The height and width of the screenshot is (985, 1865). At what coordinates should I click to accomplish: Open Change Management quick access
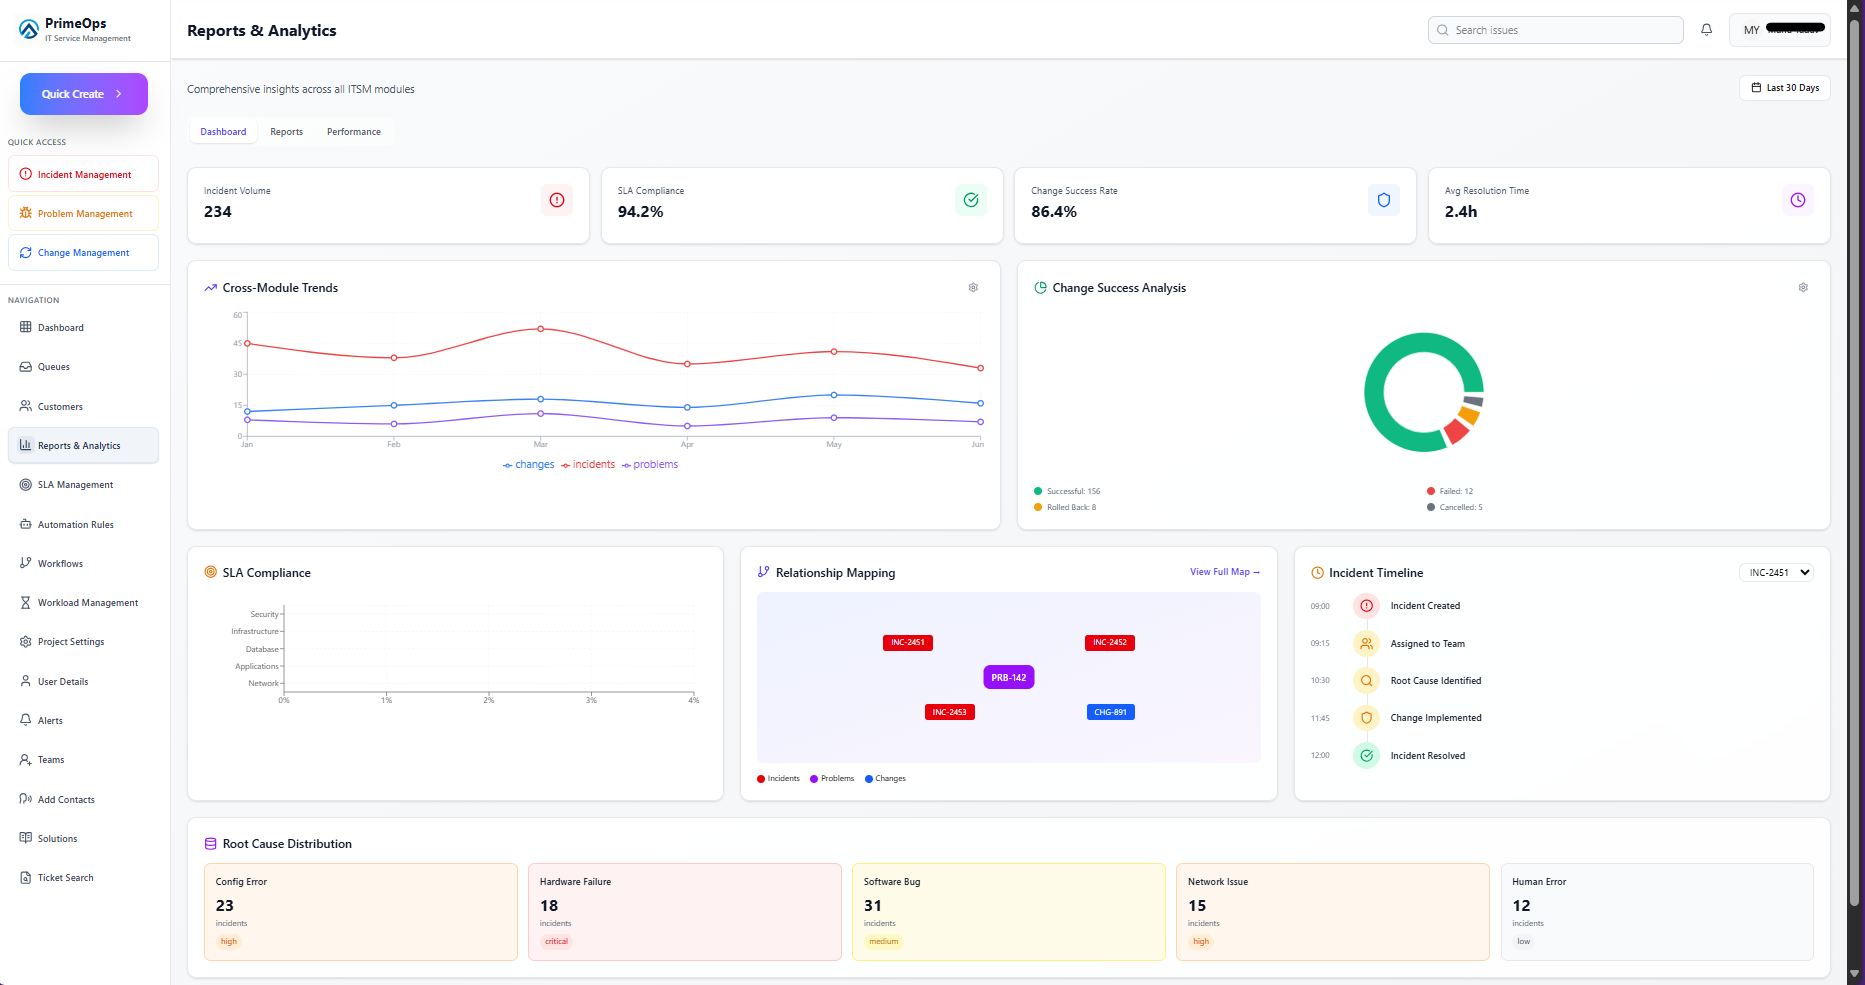pos(84,253)
